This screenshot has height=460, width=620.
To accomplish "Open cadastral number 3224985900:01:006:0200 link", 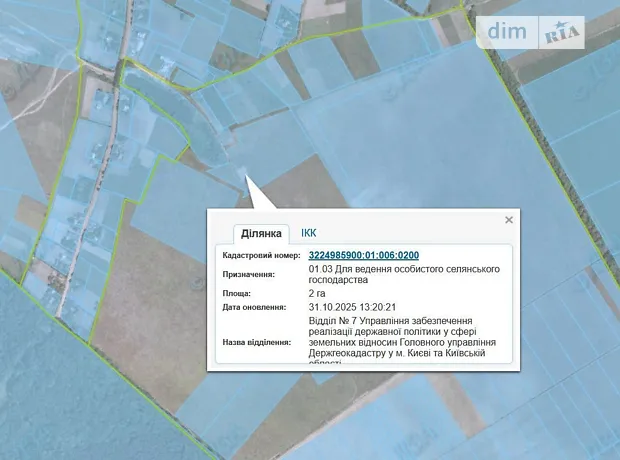I will click(363, 255).
